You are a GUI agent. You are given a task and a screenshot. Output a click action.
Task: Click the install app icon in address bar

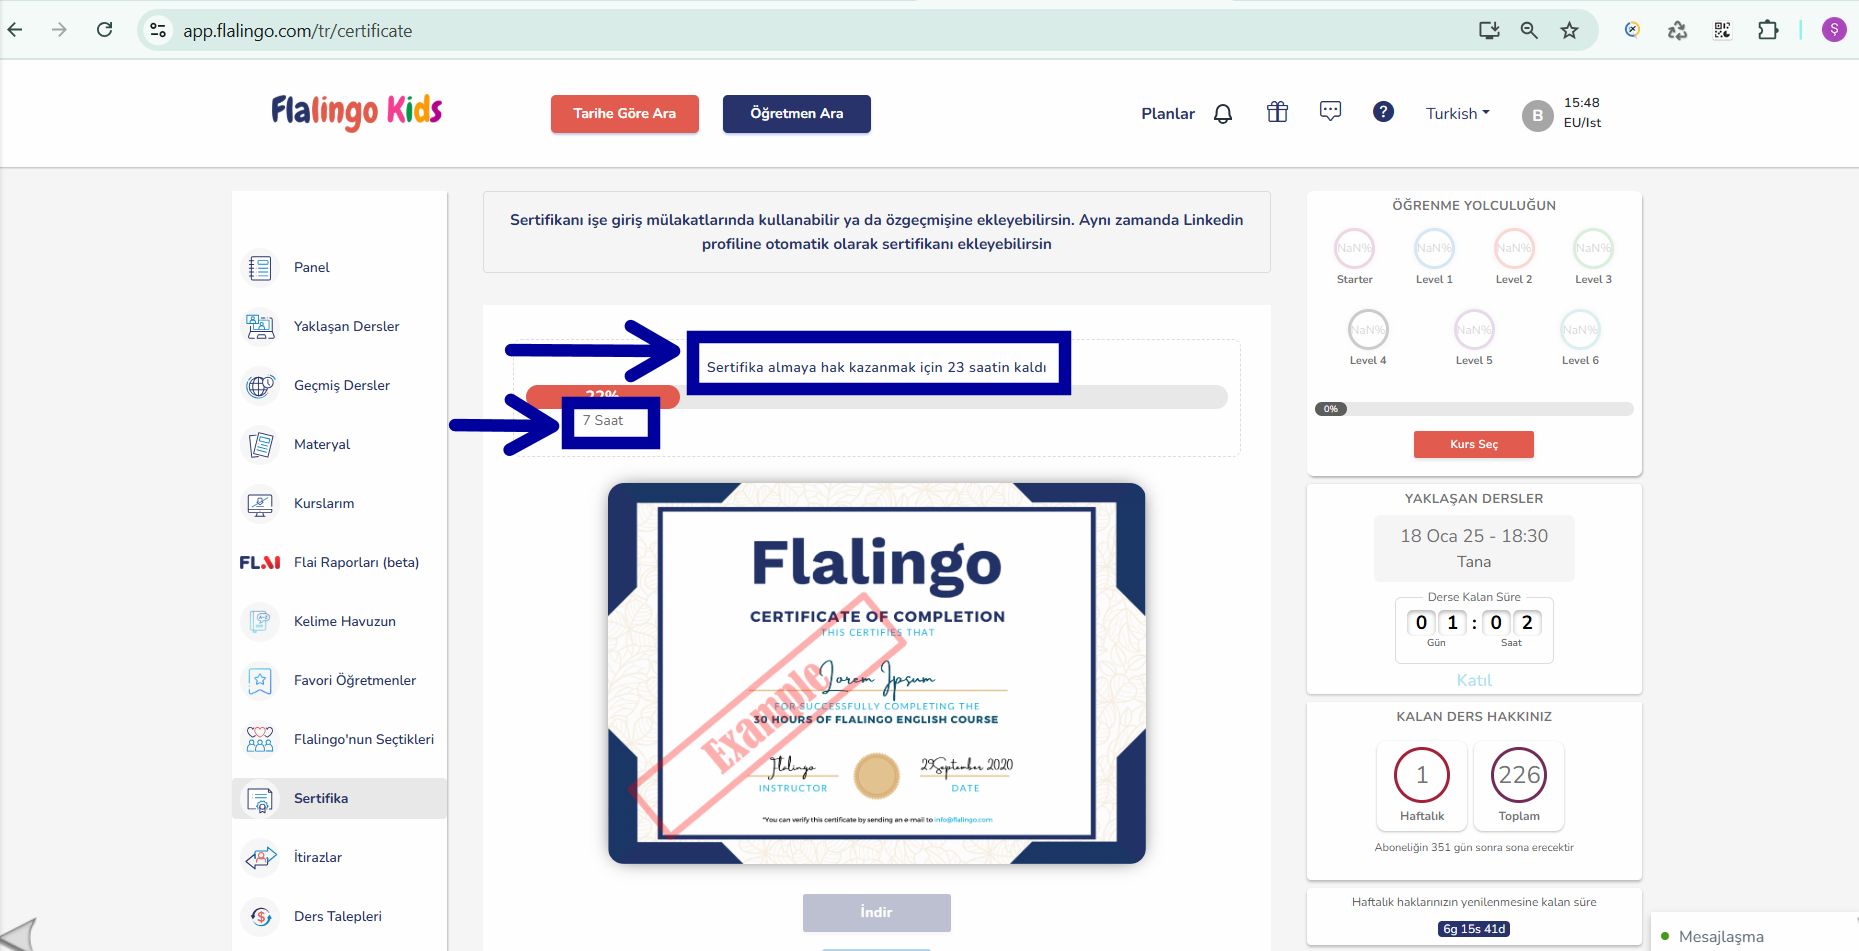[x=1489, y=30]
